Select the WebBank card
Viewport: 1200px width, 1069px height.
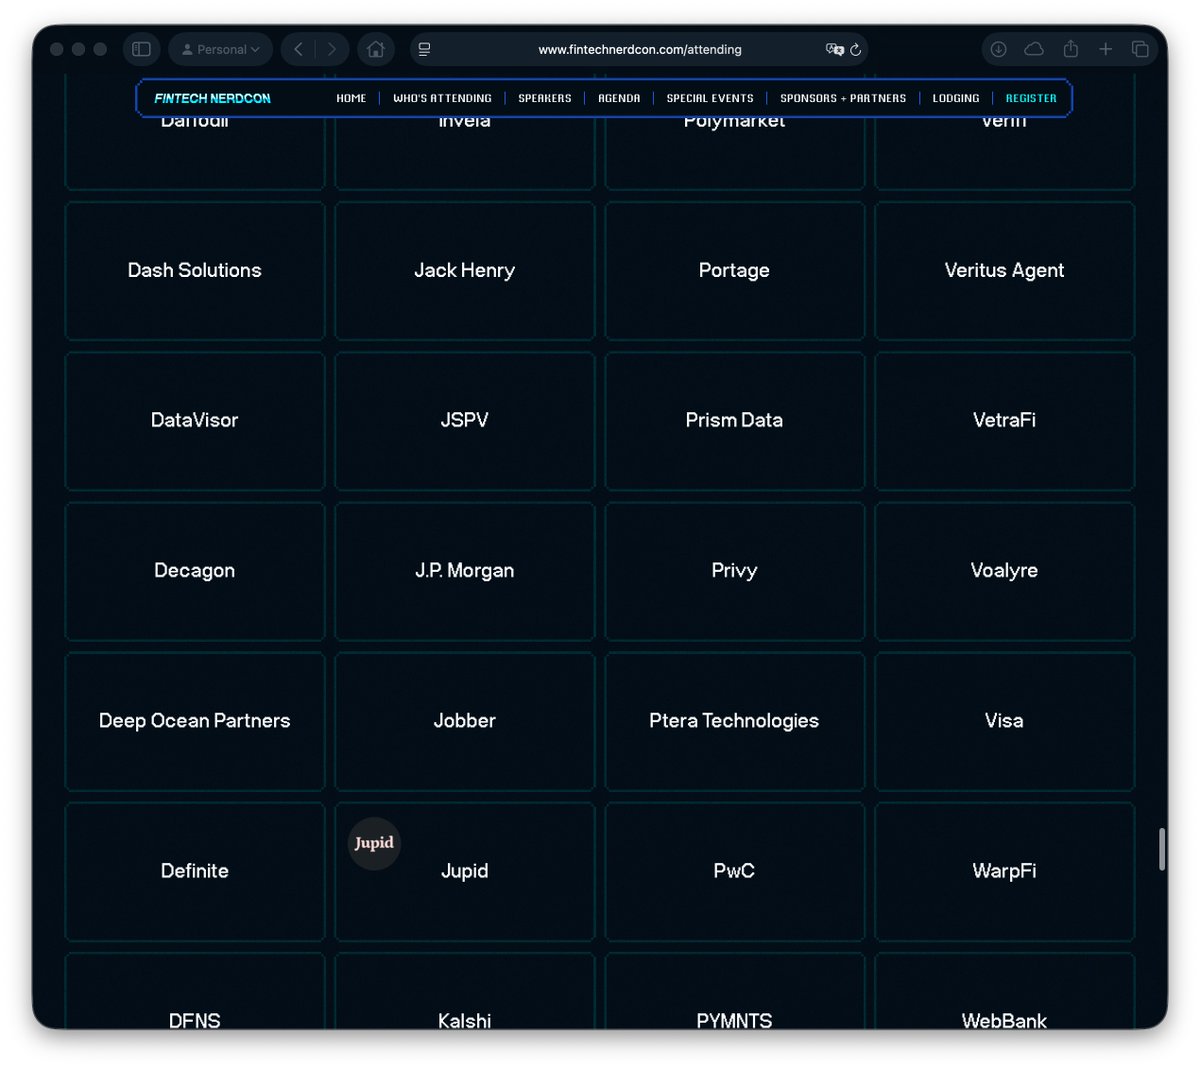1005,992
